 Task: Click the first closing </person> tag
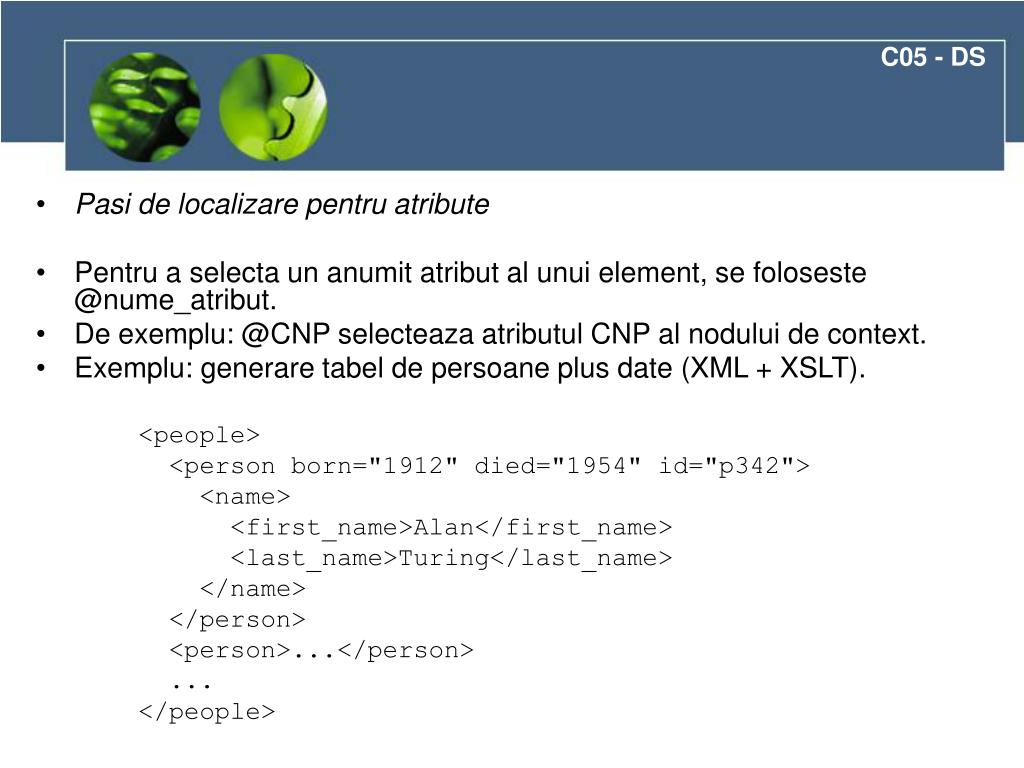coord(238,620)
